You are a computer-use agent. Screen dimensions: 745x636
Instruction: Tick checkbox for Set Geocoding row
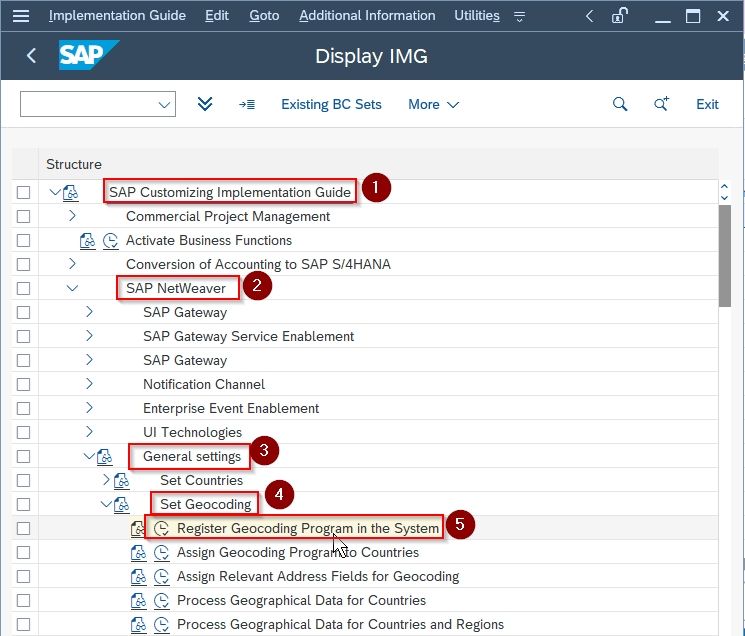[x=23, y=504]
